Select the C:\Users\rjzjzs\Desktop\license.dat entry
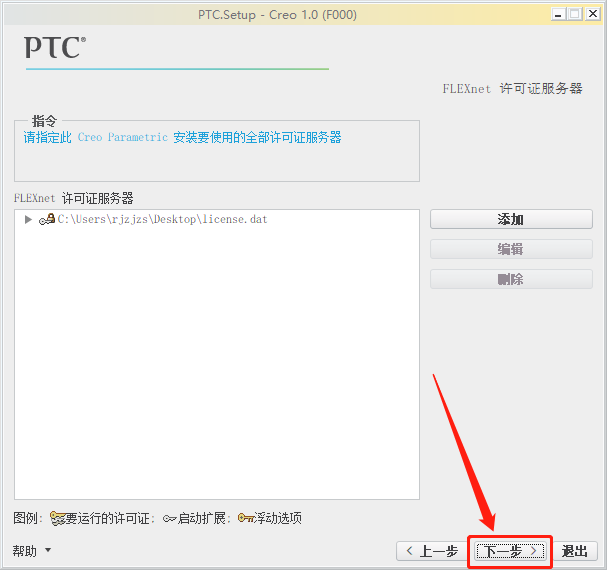 click(163, 220)
